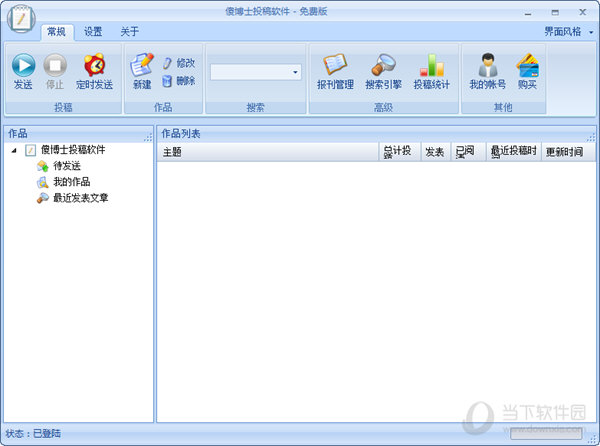Switch to the 关于 tab
600x446 pixels.
(130, 32)
